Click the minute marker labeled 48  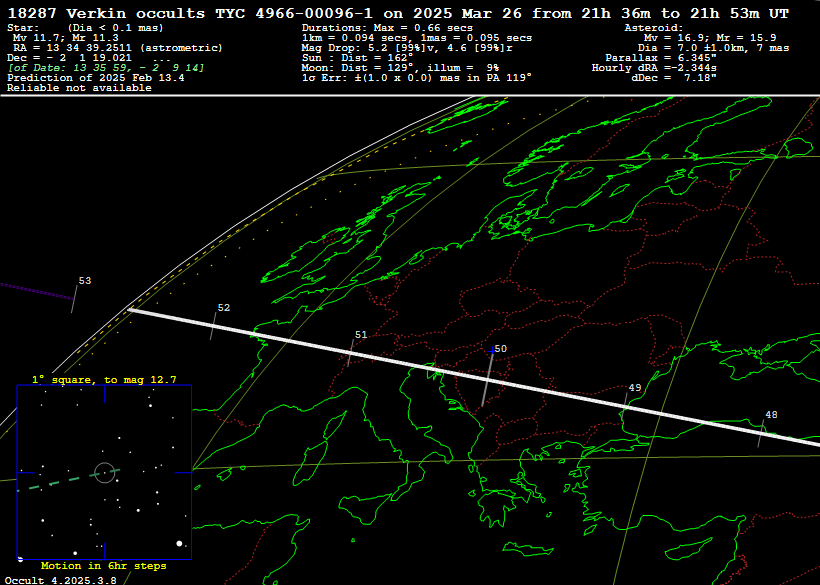(x=771, y=415)
